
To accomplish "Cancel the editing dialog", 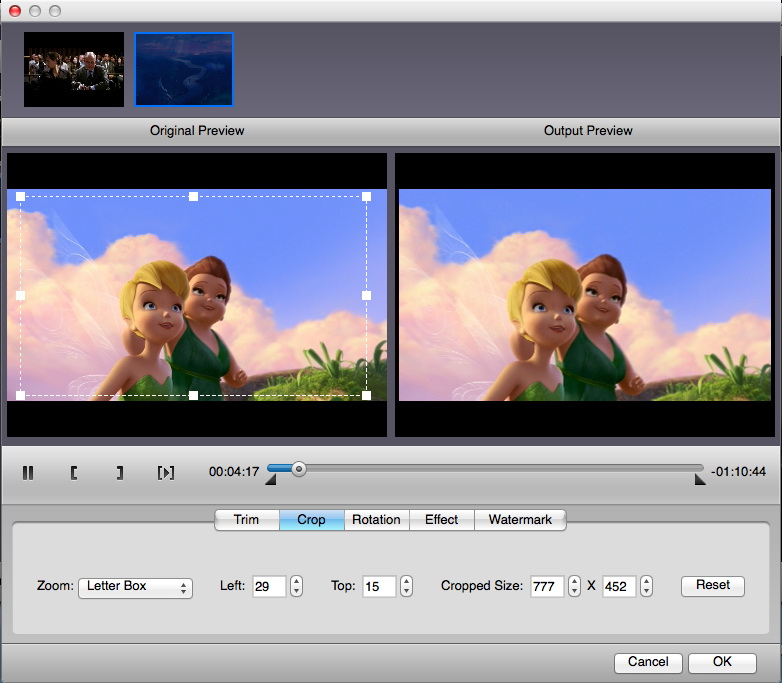I will coord(648,663).
